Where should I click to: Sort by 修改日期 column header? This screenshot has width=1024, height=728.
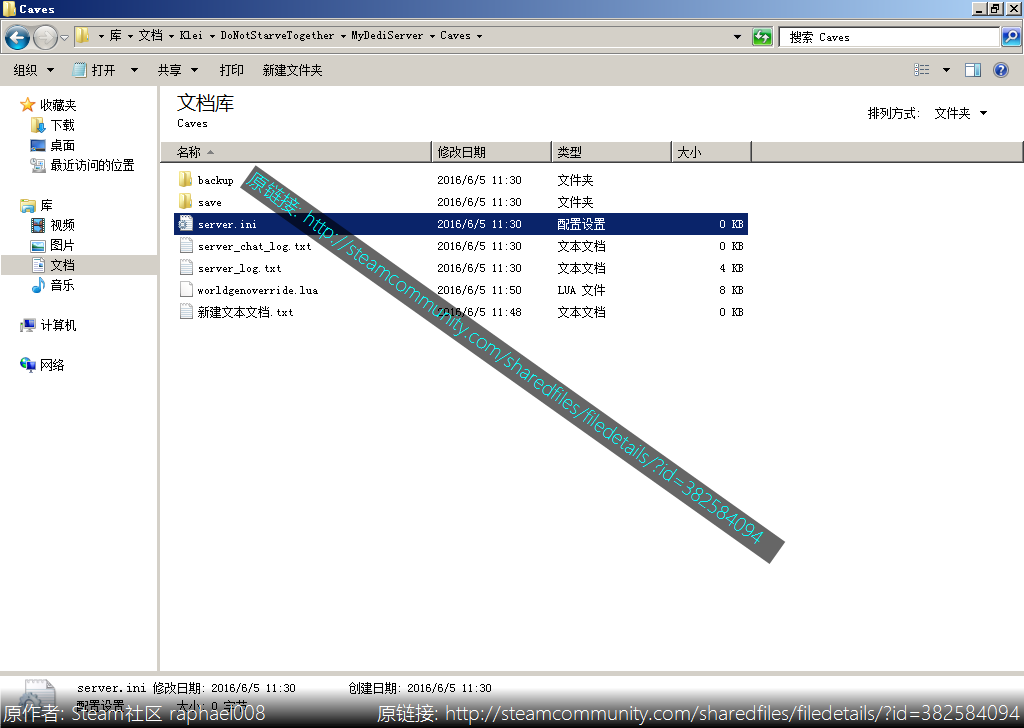pyautogui.click(x=492, y=152)
